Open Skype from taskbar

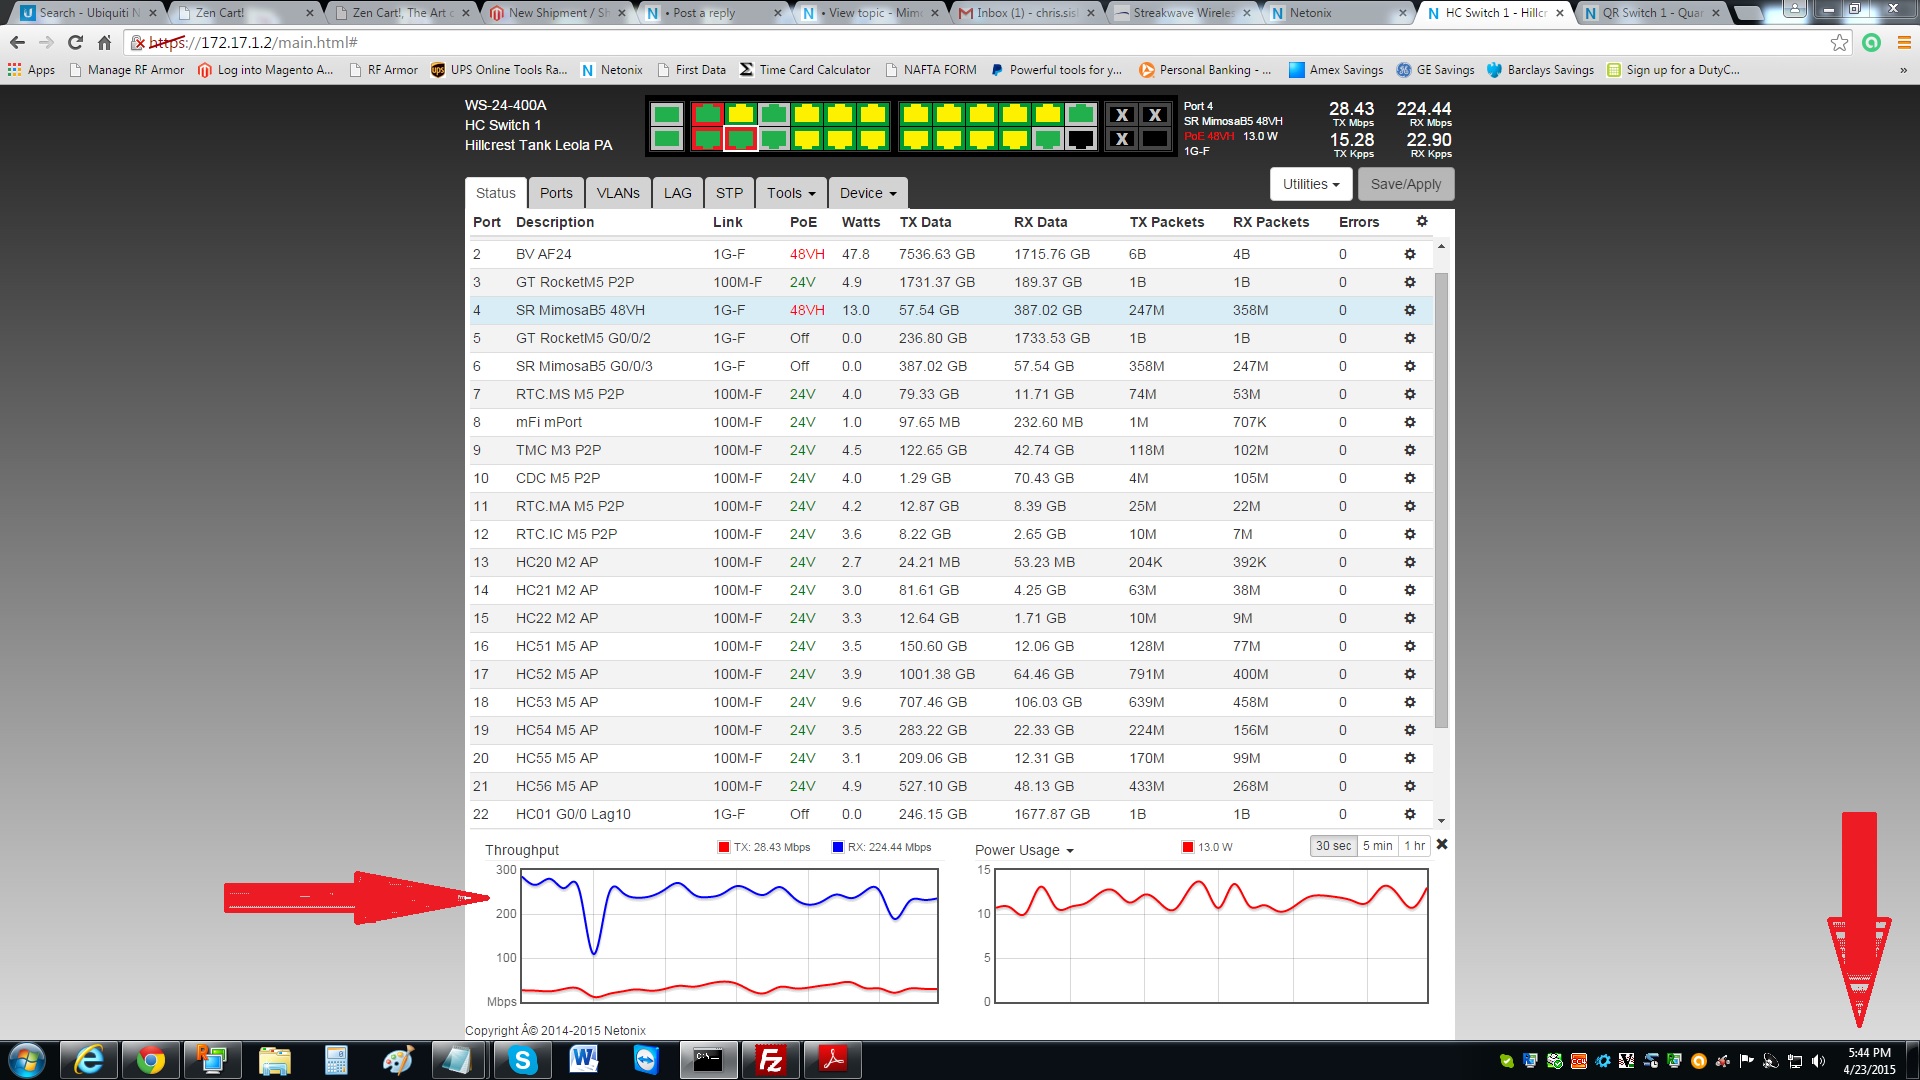pos(523,1059)
